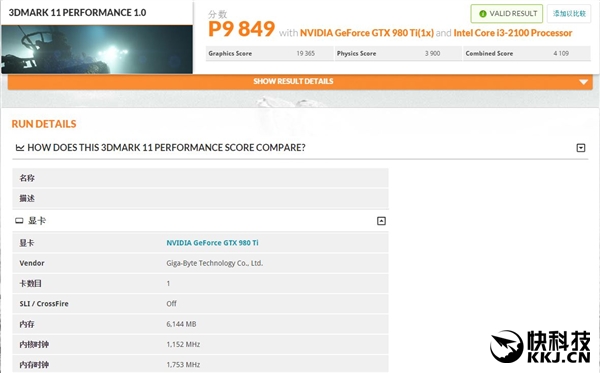Click the SLI / CrossFire label
Screen dimensions: 600x373
pyautogui.click(x=44, y=304)
